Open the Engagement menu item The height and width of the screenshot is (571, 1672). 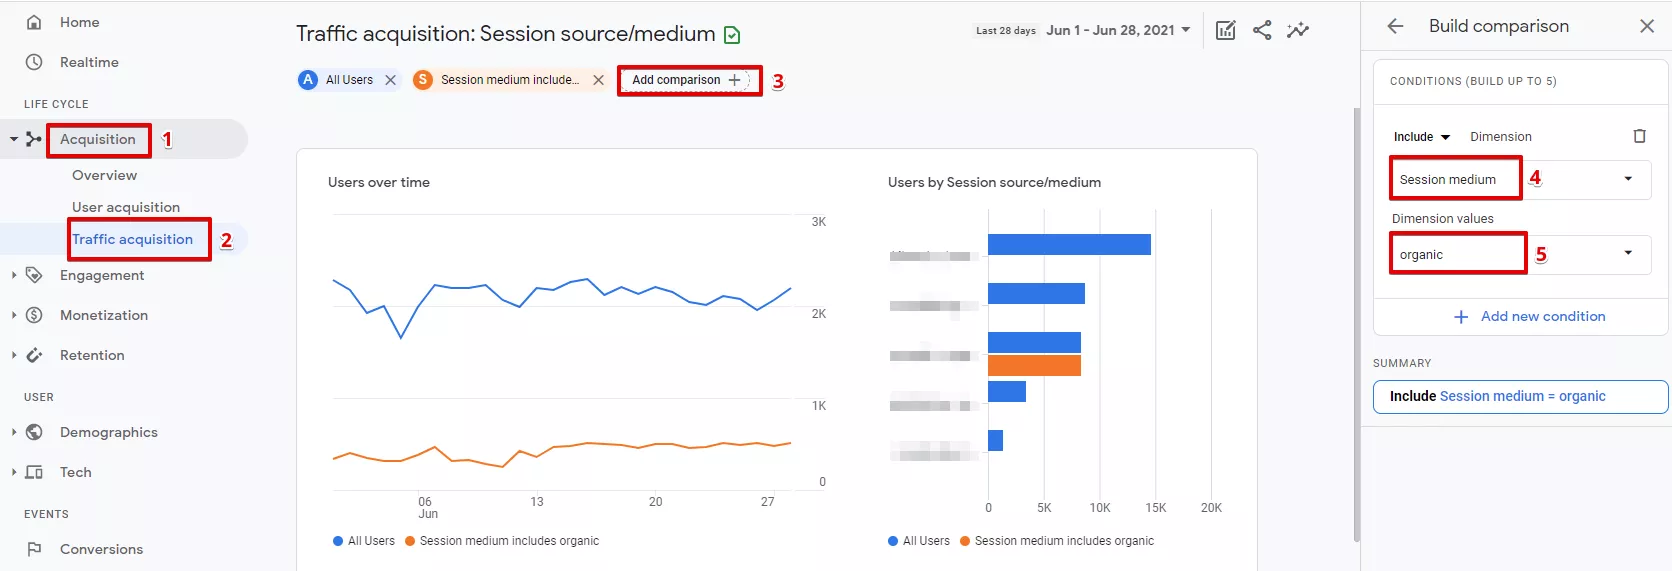click(102, 275)
